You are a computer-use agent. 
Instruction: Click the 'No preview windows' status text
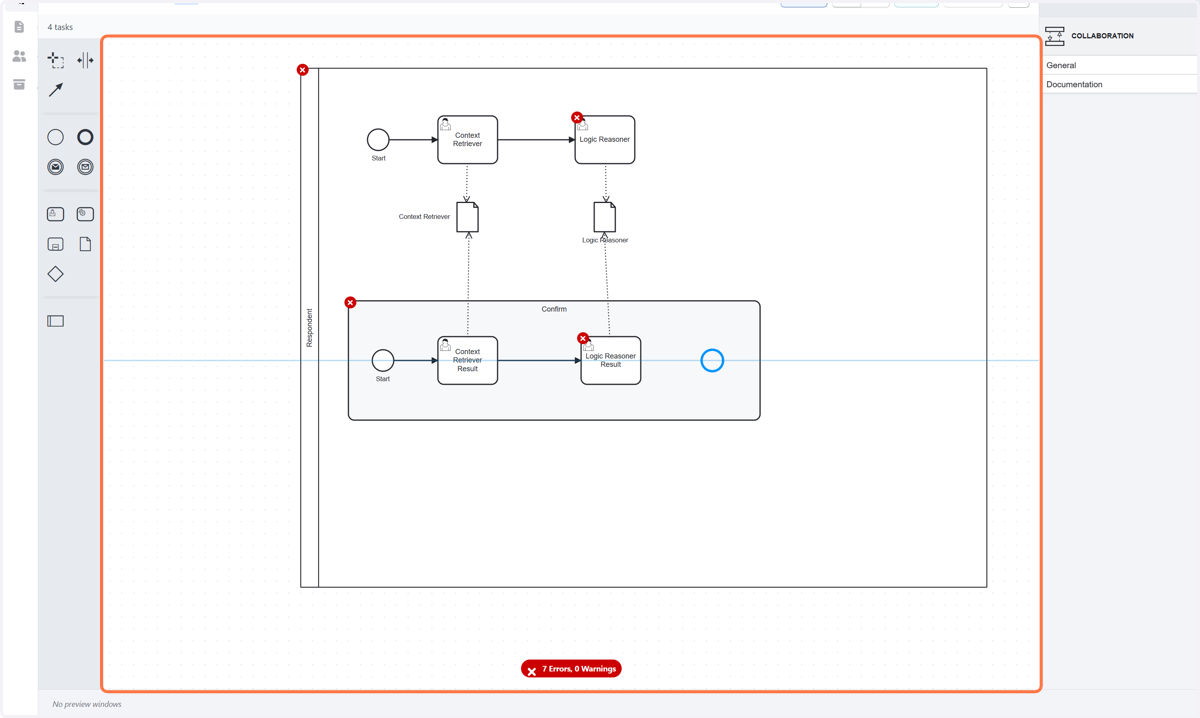(x=87, y=704)
